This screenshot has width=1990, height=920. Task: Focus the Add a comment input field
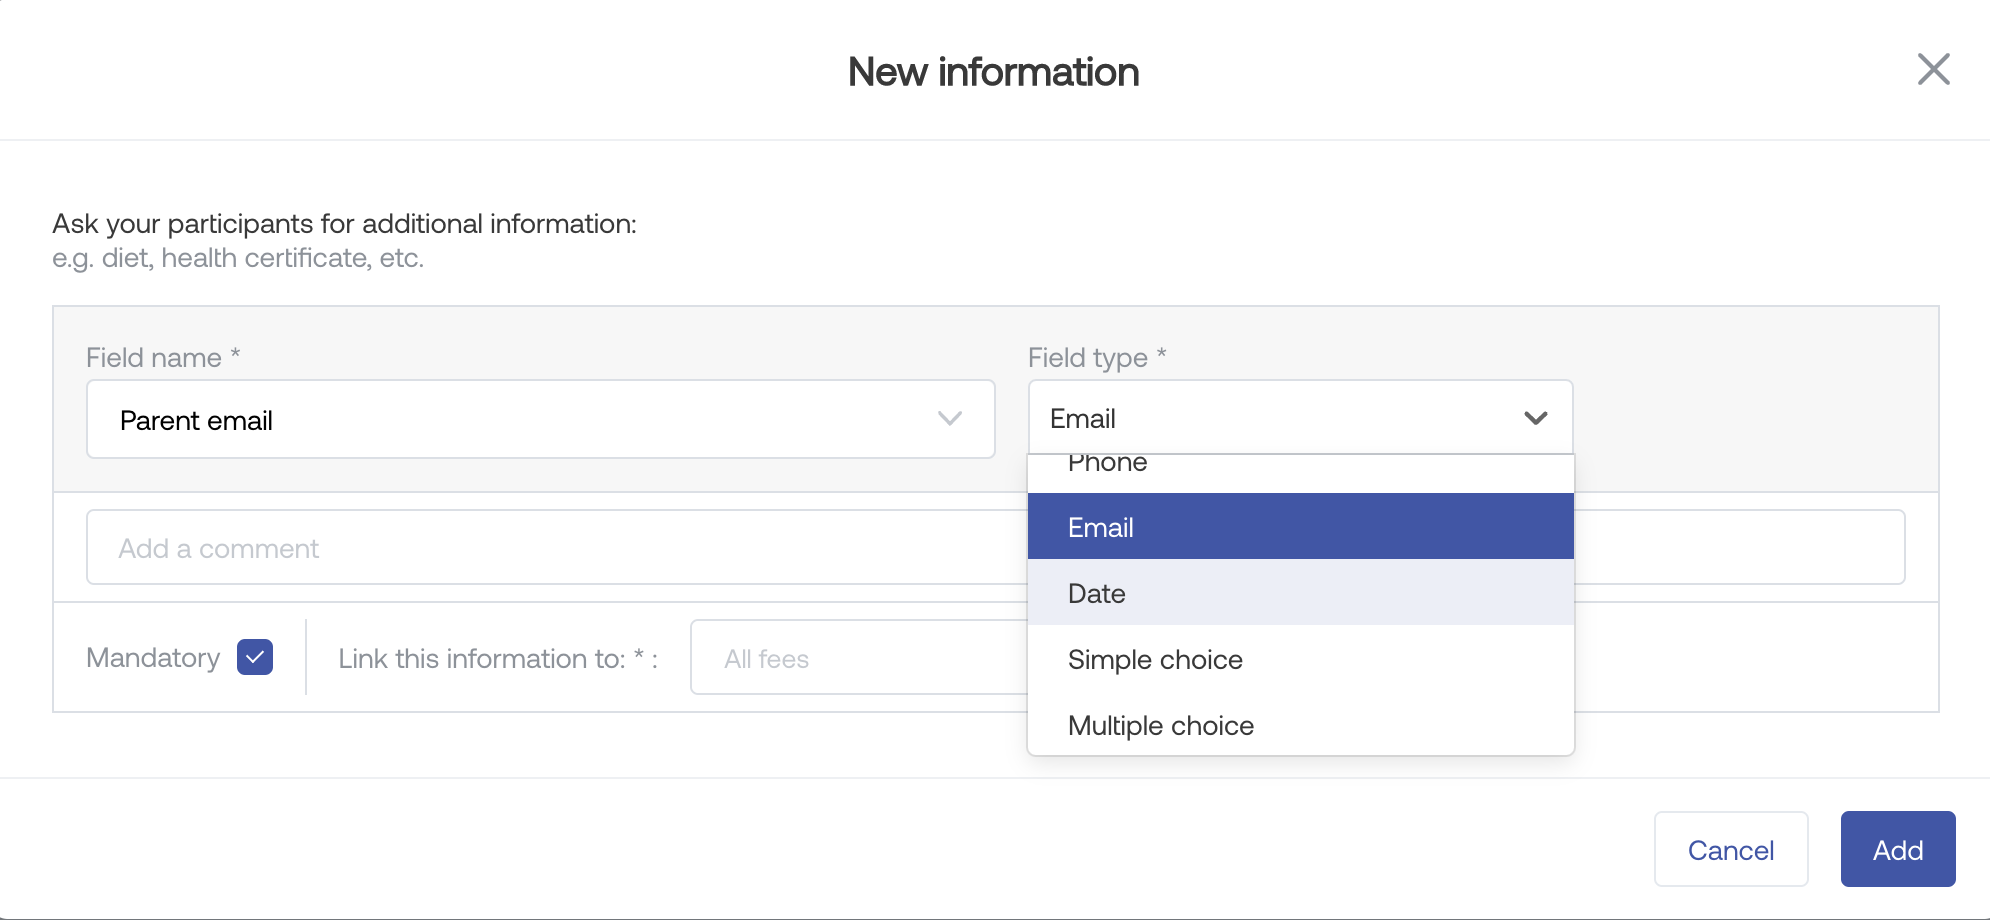click(550, 548)
